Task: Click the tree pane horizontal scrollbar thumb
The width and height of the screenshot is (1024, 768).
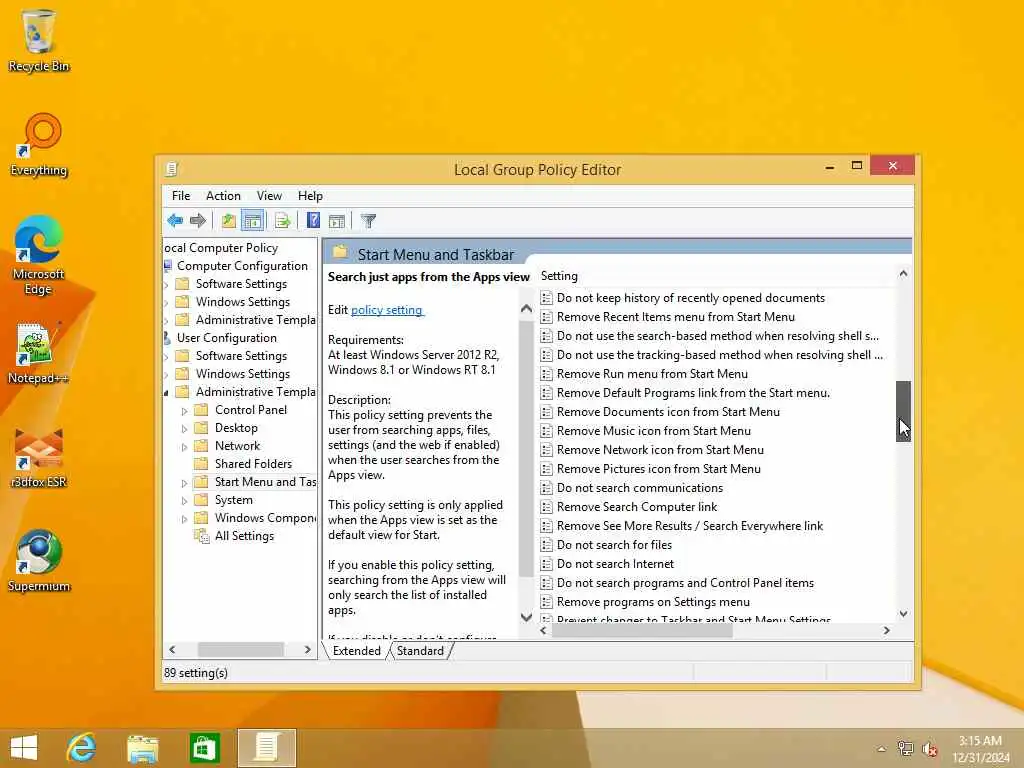Action: pyautogui.click(x=241, y=650)
